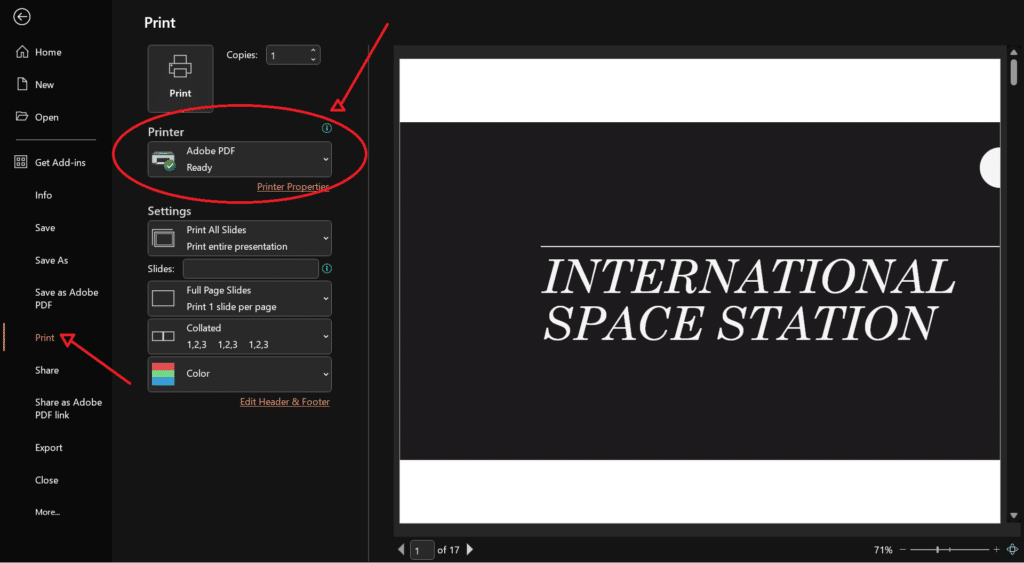
Task: Click the preview vertical scrollbar thumb
Action: click(1014, 72)
